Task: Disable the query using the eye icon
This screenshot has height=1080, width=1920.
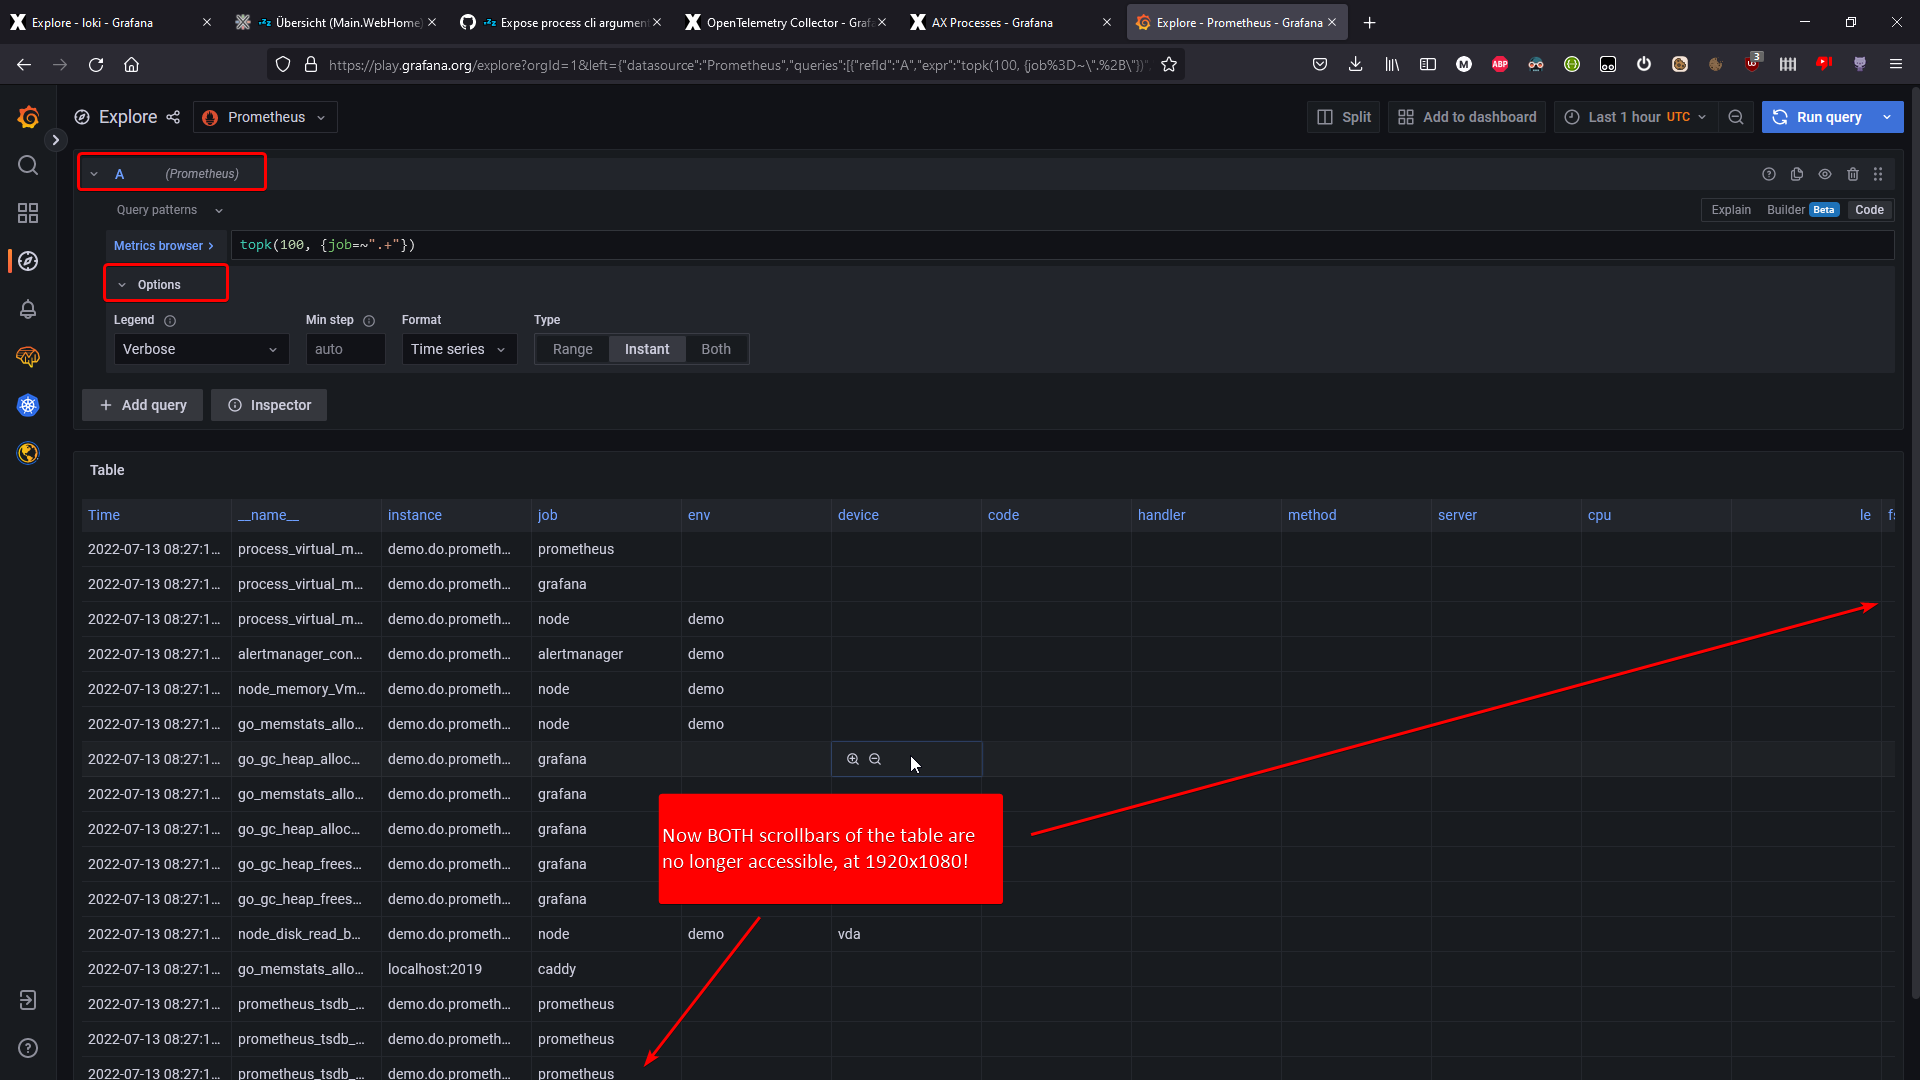Action: pos(1825,174)
